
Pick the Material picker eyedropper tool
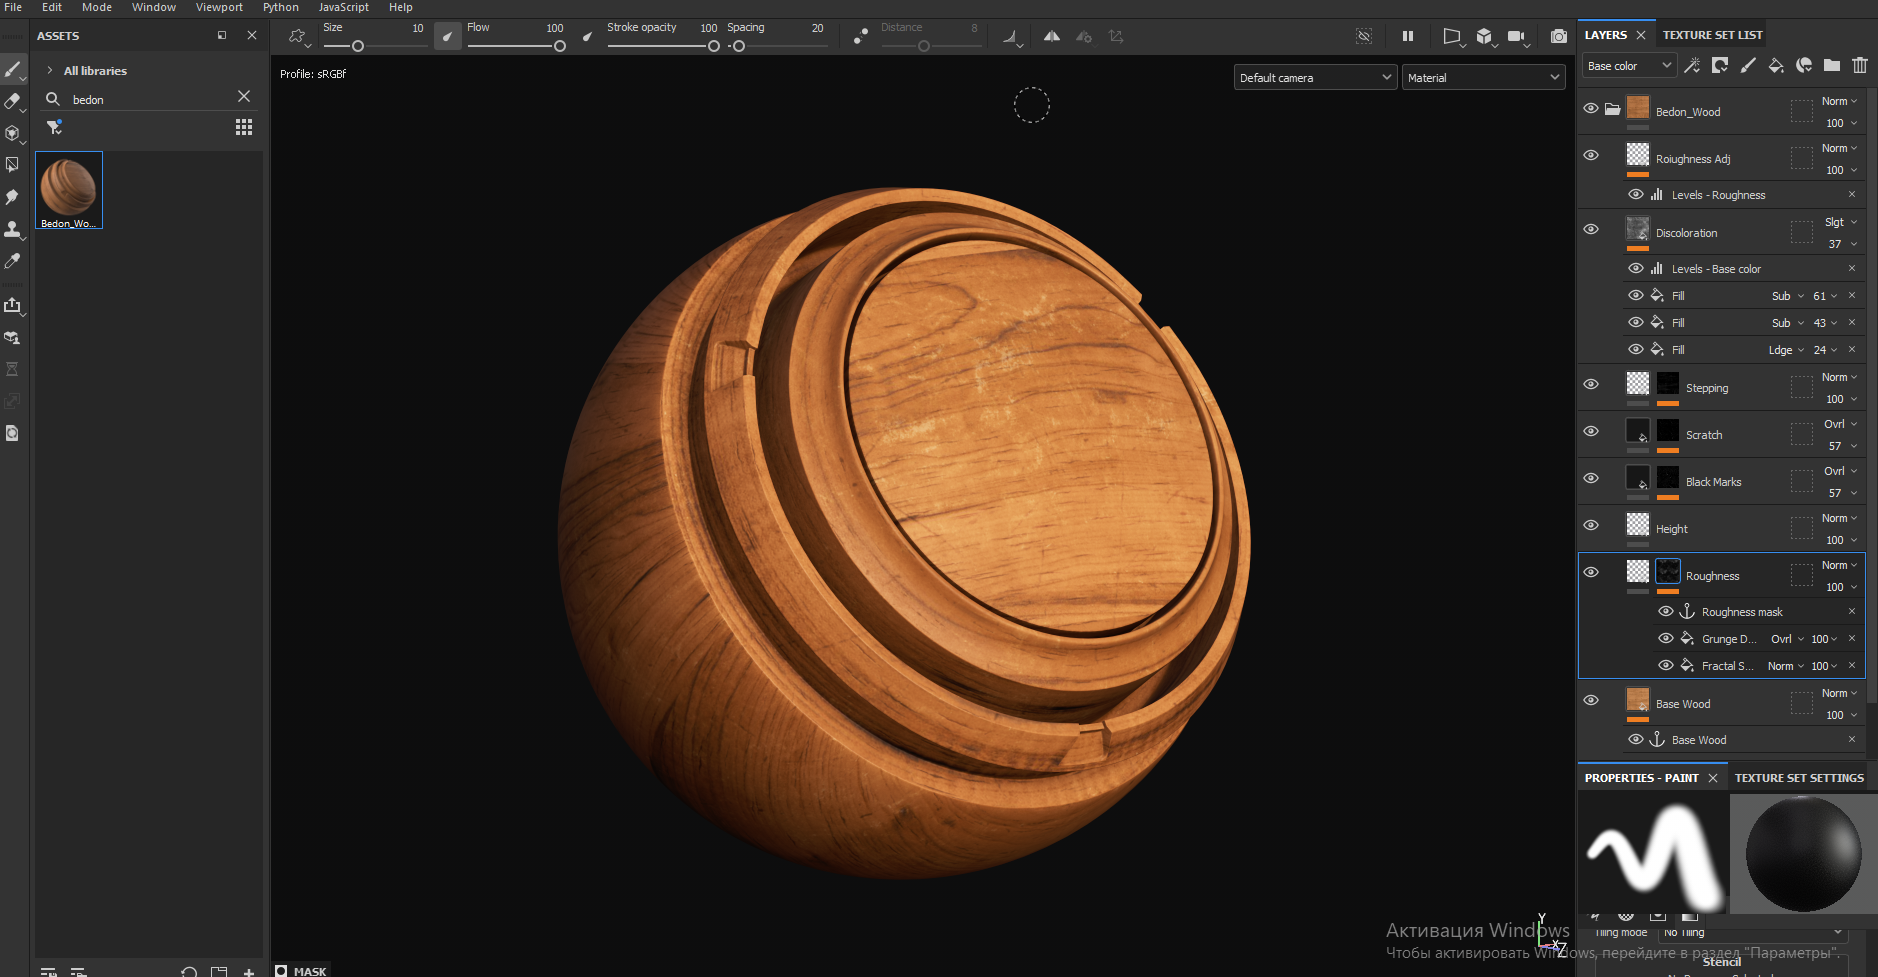pyautogui.click(x=12, y=261)
